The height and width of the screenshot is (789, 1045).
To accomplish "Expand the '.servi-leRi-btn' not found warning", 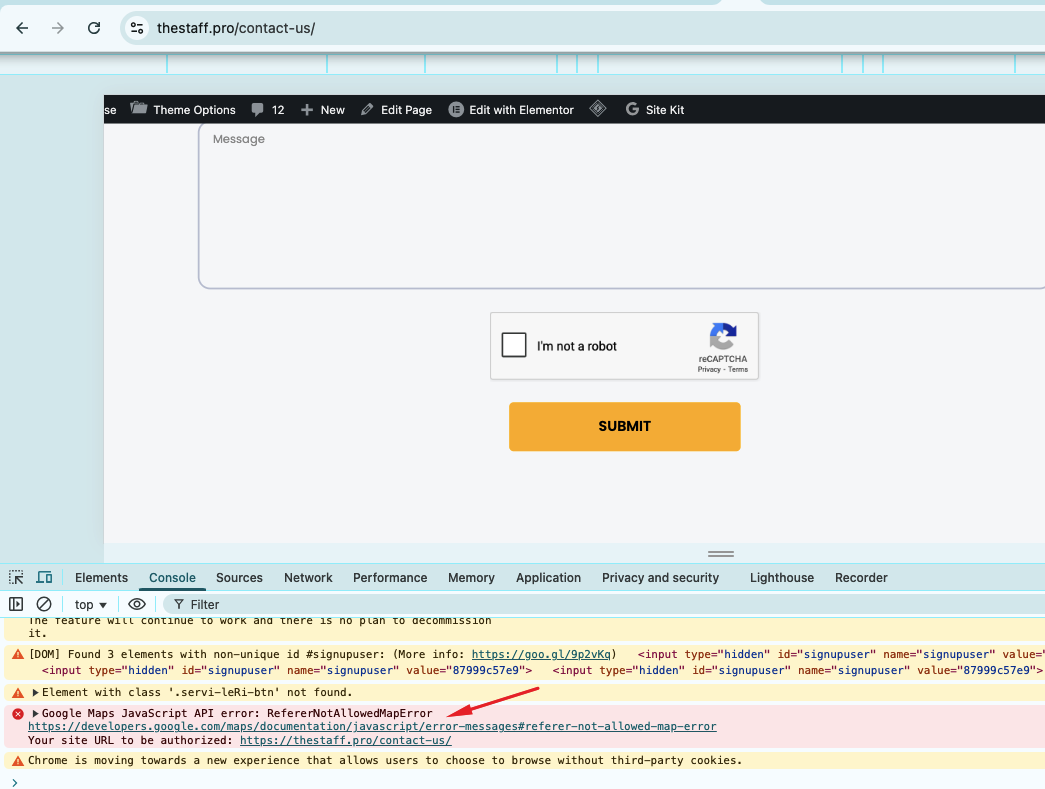I will click(35, 692).
